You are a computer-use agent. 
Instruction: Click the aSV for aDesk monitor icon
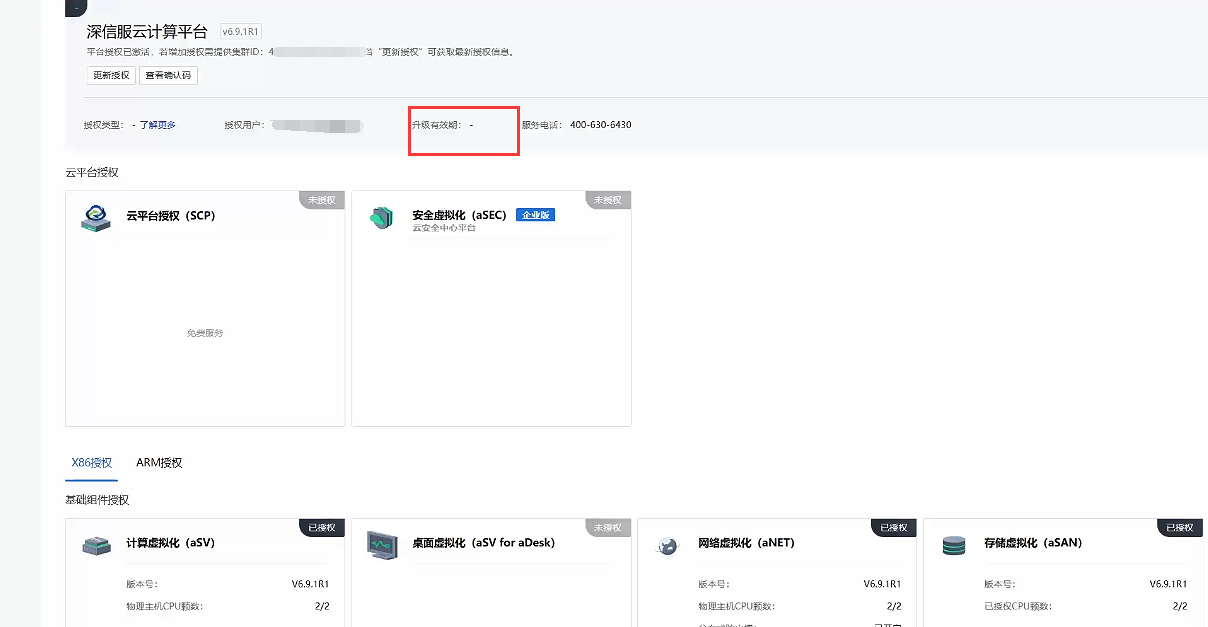click(x=382, y=545)
